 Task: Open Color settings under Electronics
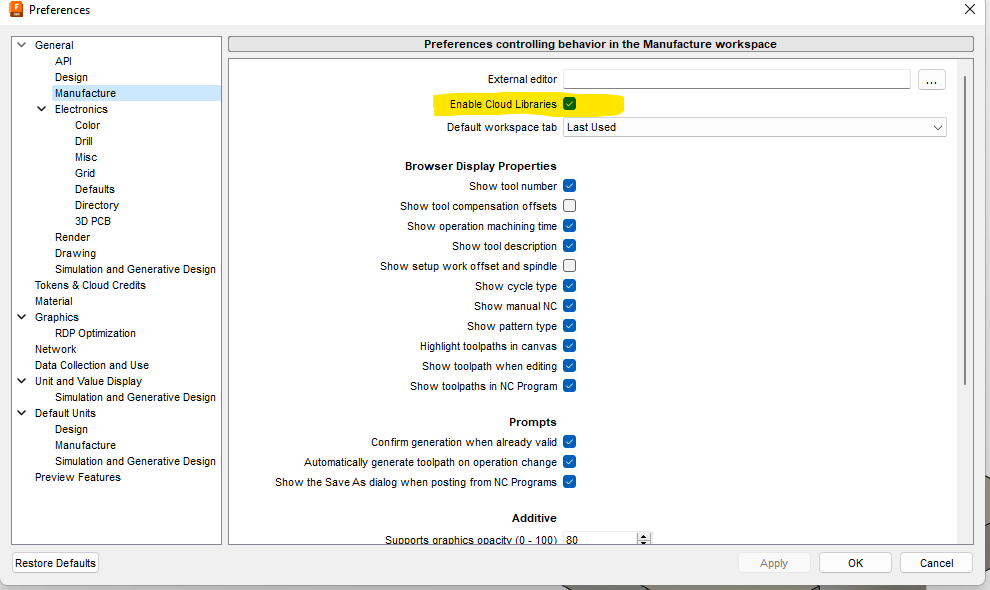click(x=88, y=125)
